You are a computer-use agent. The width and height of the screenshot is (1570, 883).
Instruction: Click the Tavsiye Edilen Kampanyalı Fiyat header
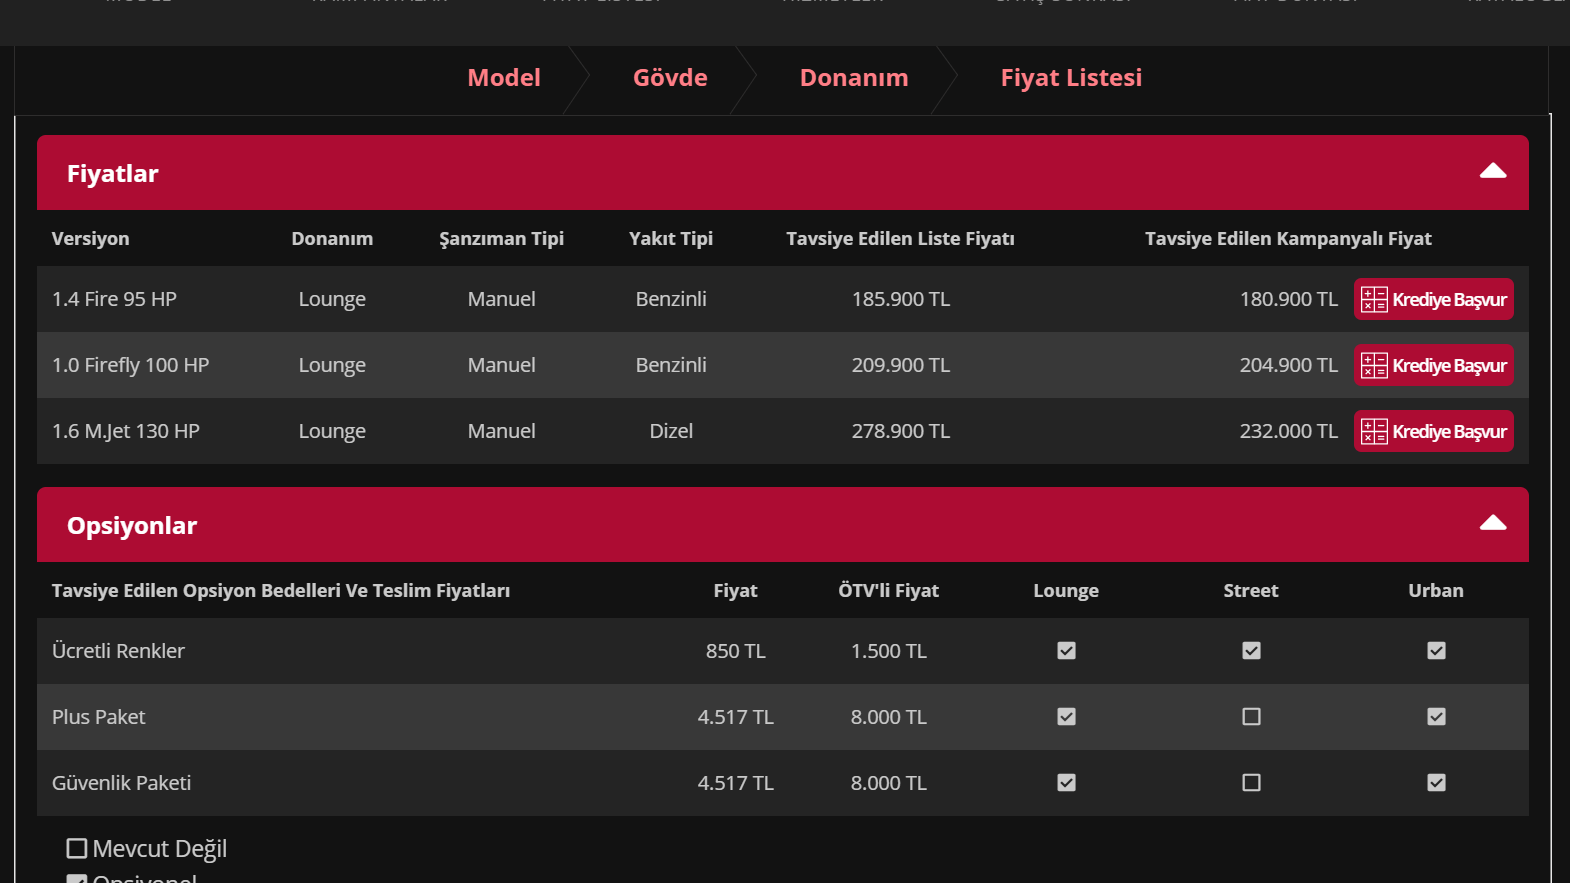pyautogui.click(x=1288, y=239)
